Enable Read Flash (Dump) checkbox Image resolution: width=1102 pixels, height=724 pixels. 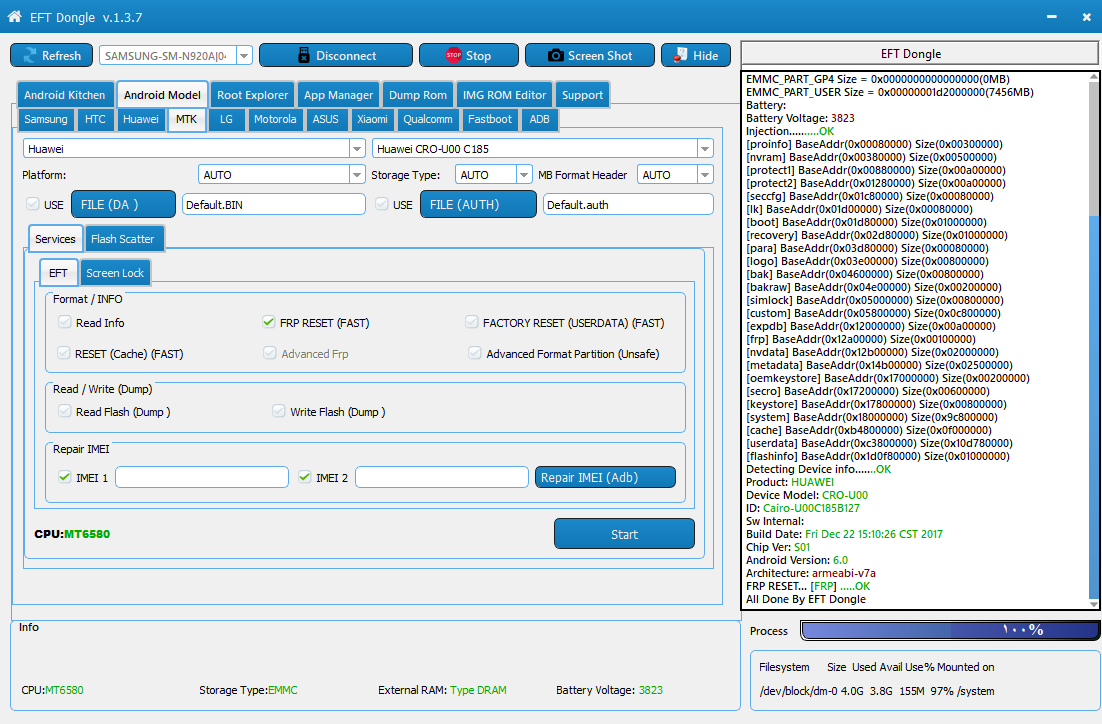(x=65, y=411)
